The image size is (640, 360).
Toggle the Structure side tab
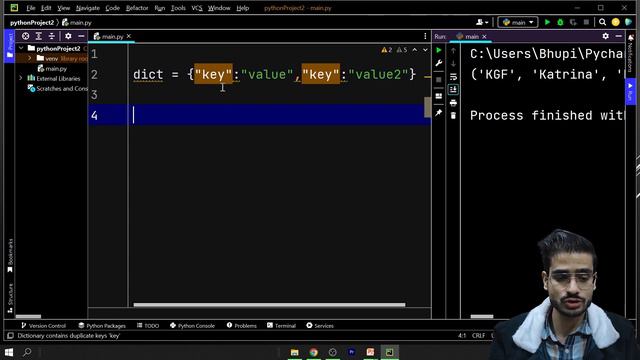(10, 298)
